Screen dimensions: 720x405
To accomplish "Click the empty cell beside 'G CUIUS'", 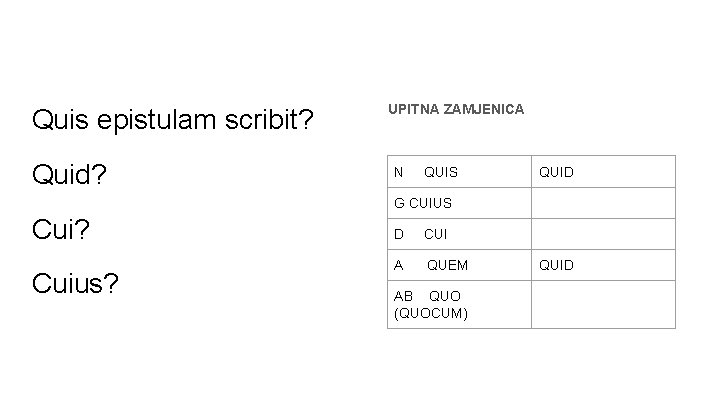I will pyautogui.click(x=602, y=203).
